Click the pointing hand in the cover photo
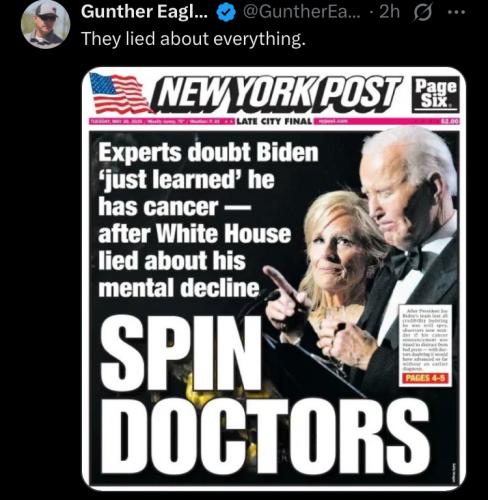 click(x=287, y=293)
